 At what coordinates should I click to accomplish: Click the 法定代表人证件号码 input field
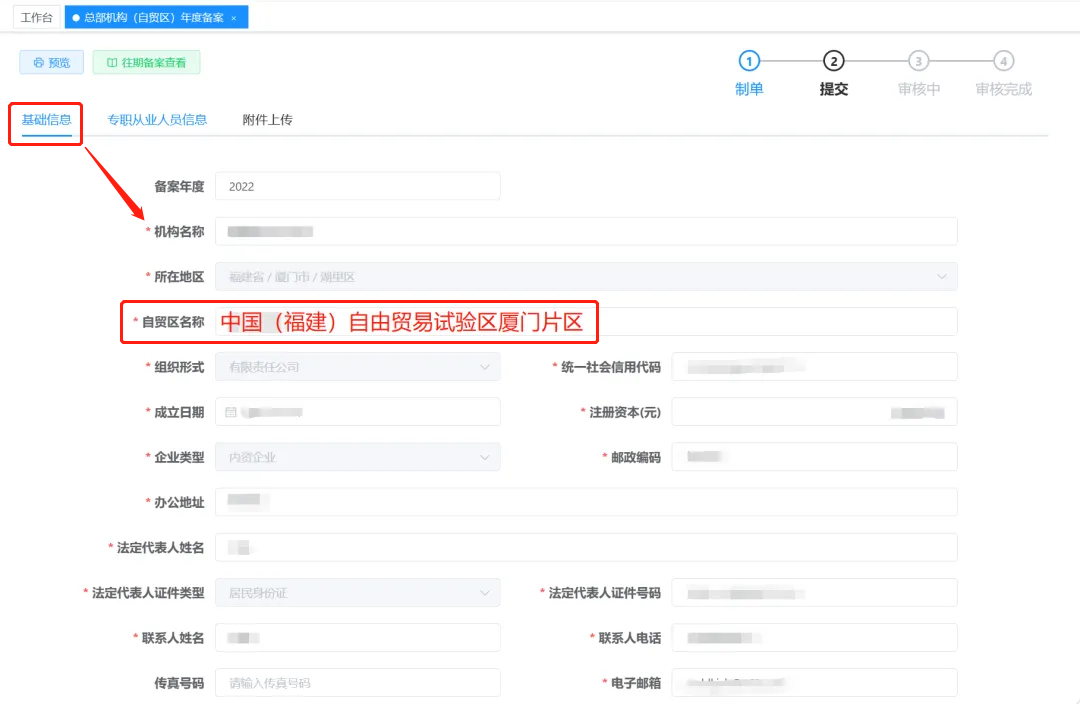click(x=814, y=592)
